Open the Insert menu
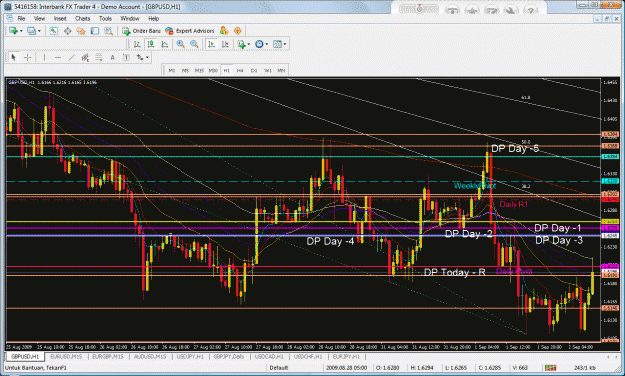 [60, 18]
